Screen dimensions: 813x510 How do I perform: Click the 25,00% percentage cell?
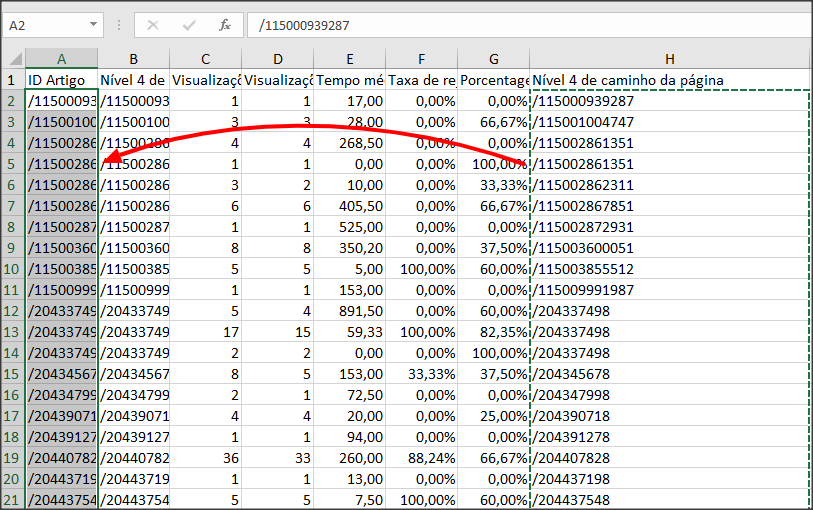pos(494,416)
